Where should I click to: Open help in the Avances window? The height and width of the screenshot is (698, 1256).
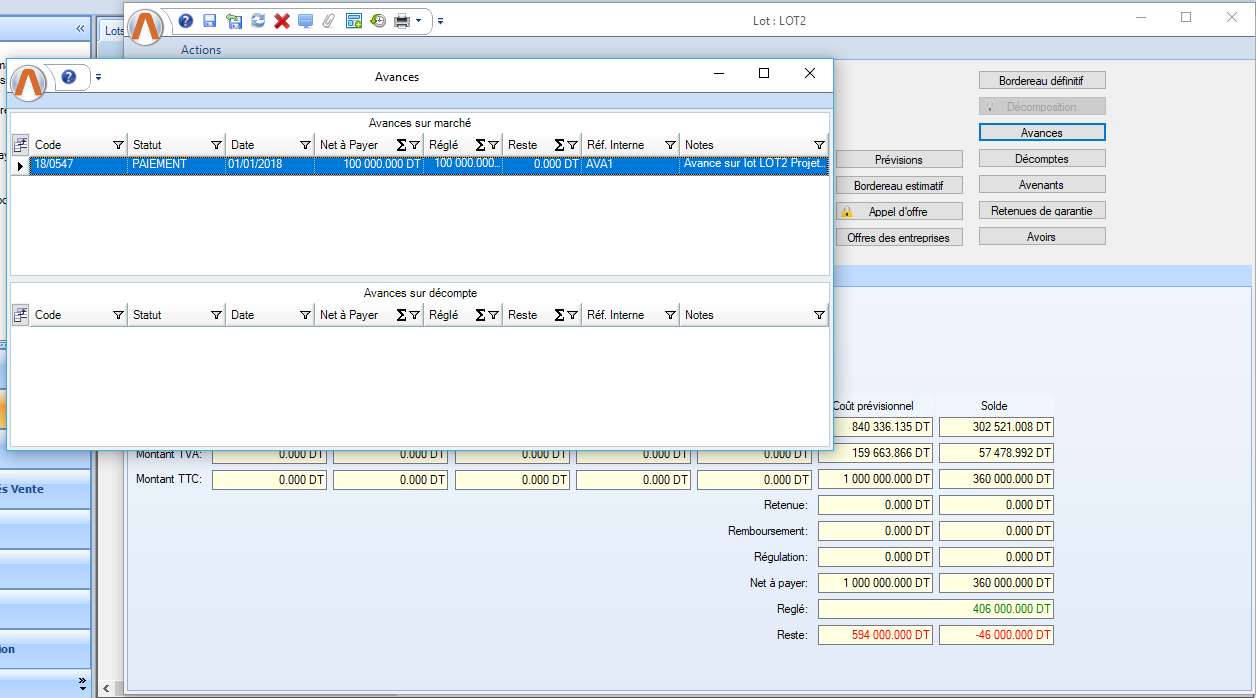pyautogui.click(x=69, y=77)
